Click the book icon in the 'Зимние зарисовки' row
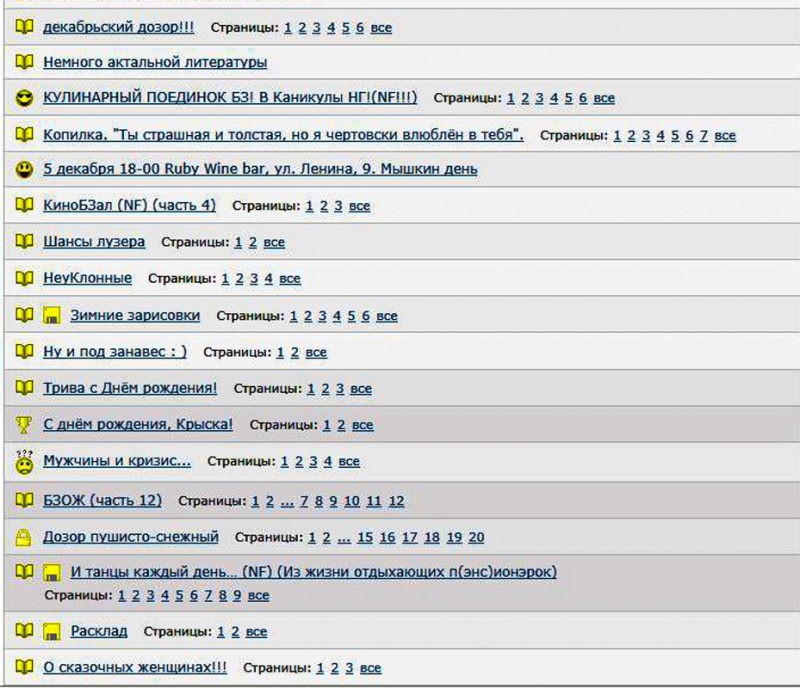This screenshot has height=688, width=800. 24,314
